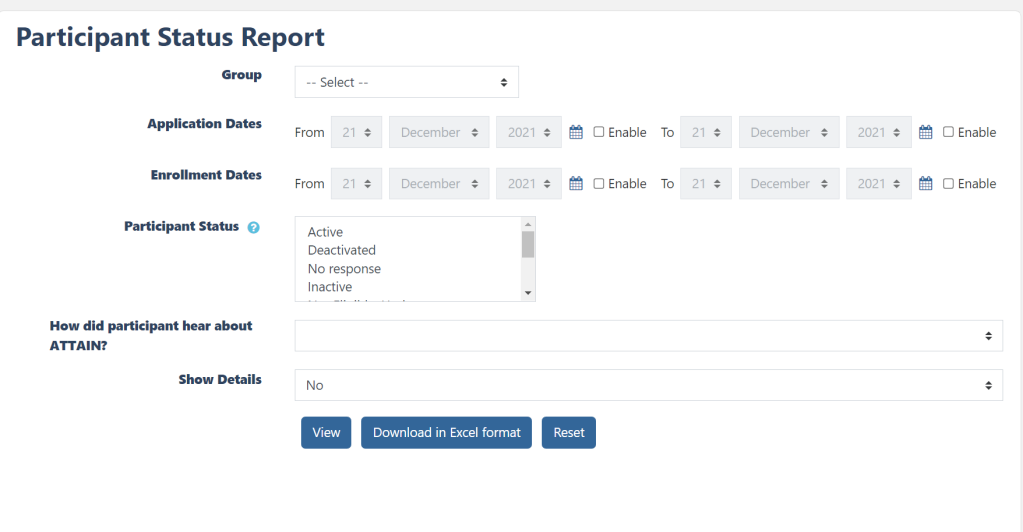
Task: Open calendar picker for Enrollment Dates To
Action: pyautogui.click(x=926, y=183)
